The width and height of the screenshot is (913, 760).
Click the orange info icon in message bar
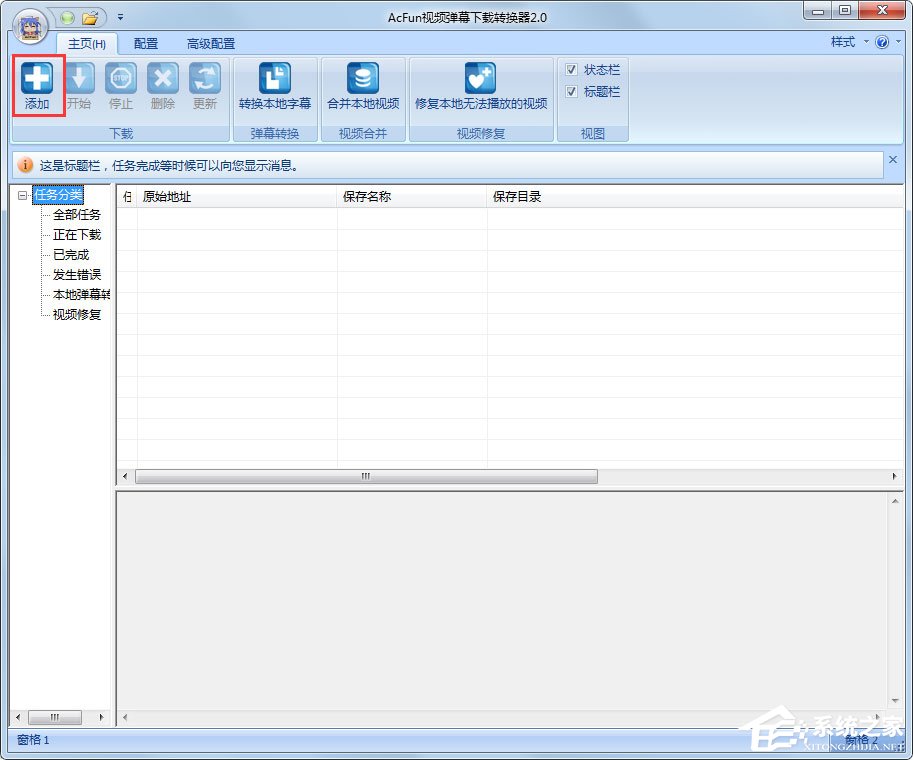point(25,165)
